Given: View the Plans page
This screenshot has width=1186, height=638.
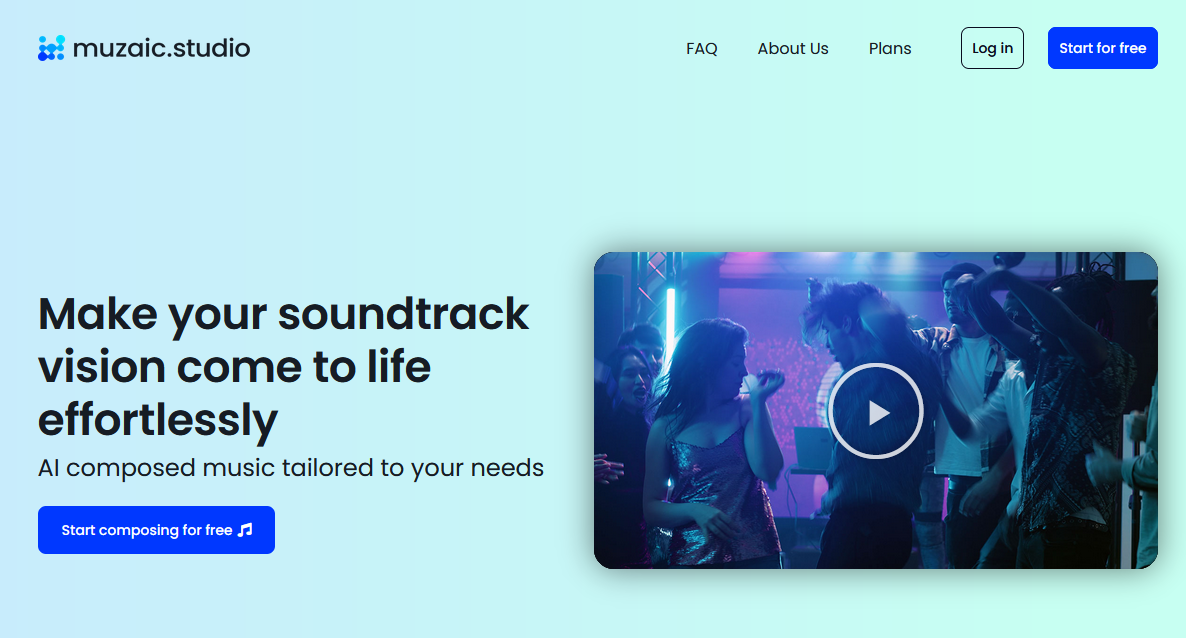Looking at the screenshot, I should point(890,48).
